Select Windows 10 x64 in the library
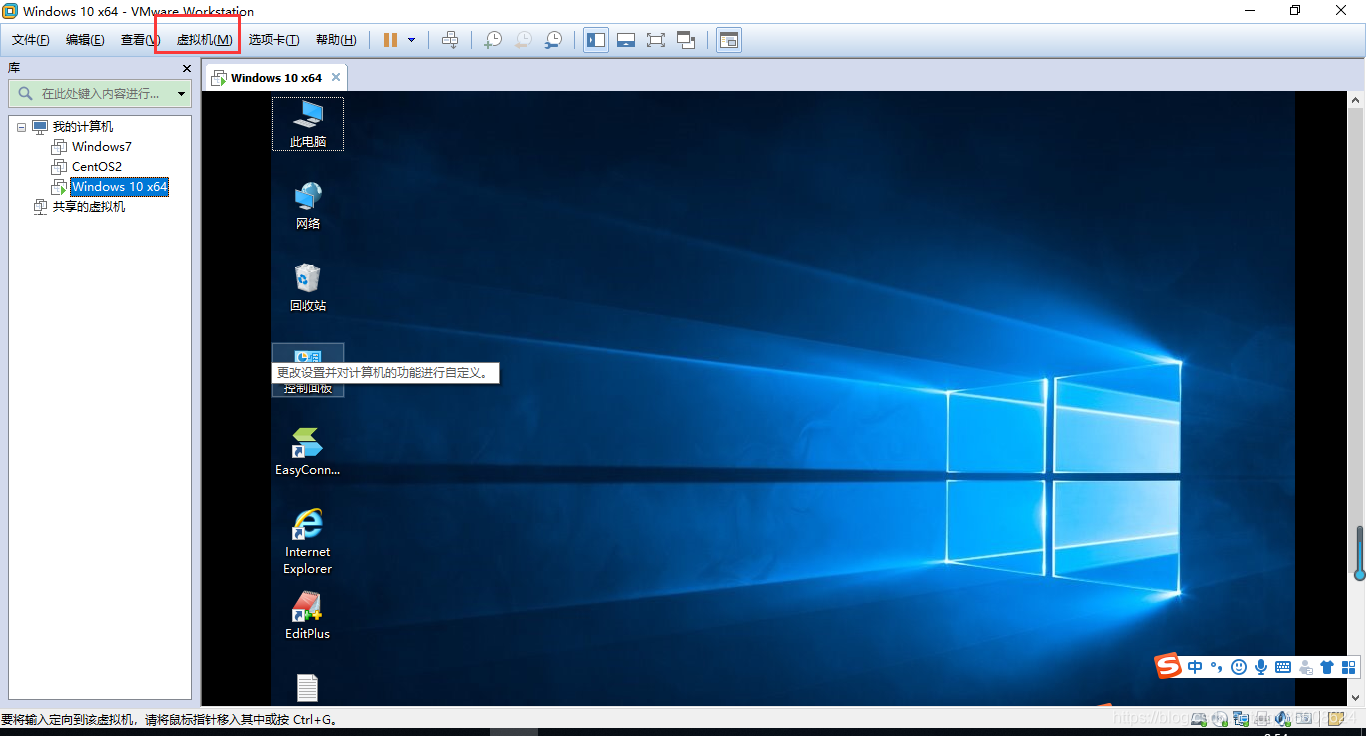Image resolution: width=1366 pixels, height=736 pixels. (119, 187)
